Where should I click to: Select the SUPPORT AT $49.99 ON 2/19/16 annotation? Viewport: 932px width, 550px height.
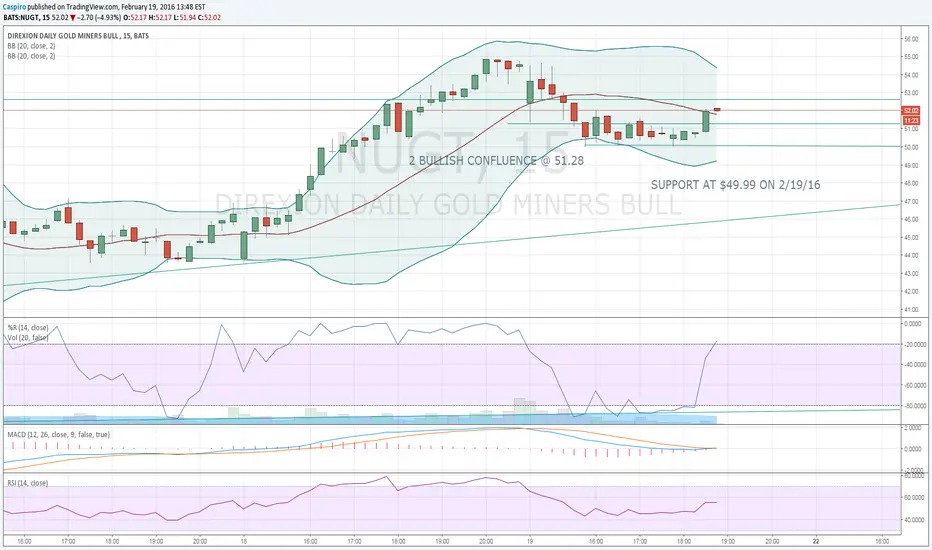(x=735, y=185)
